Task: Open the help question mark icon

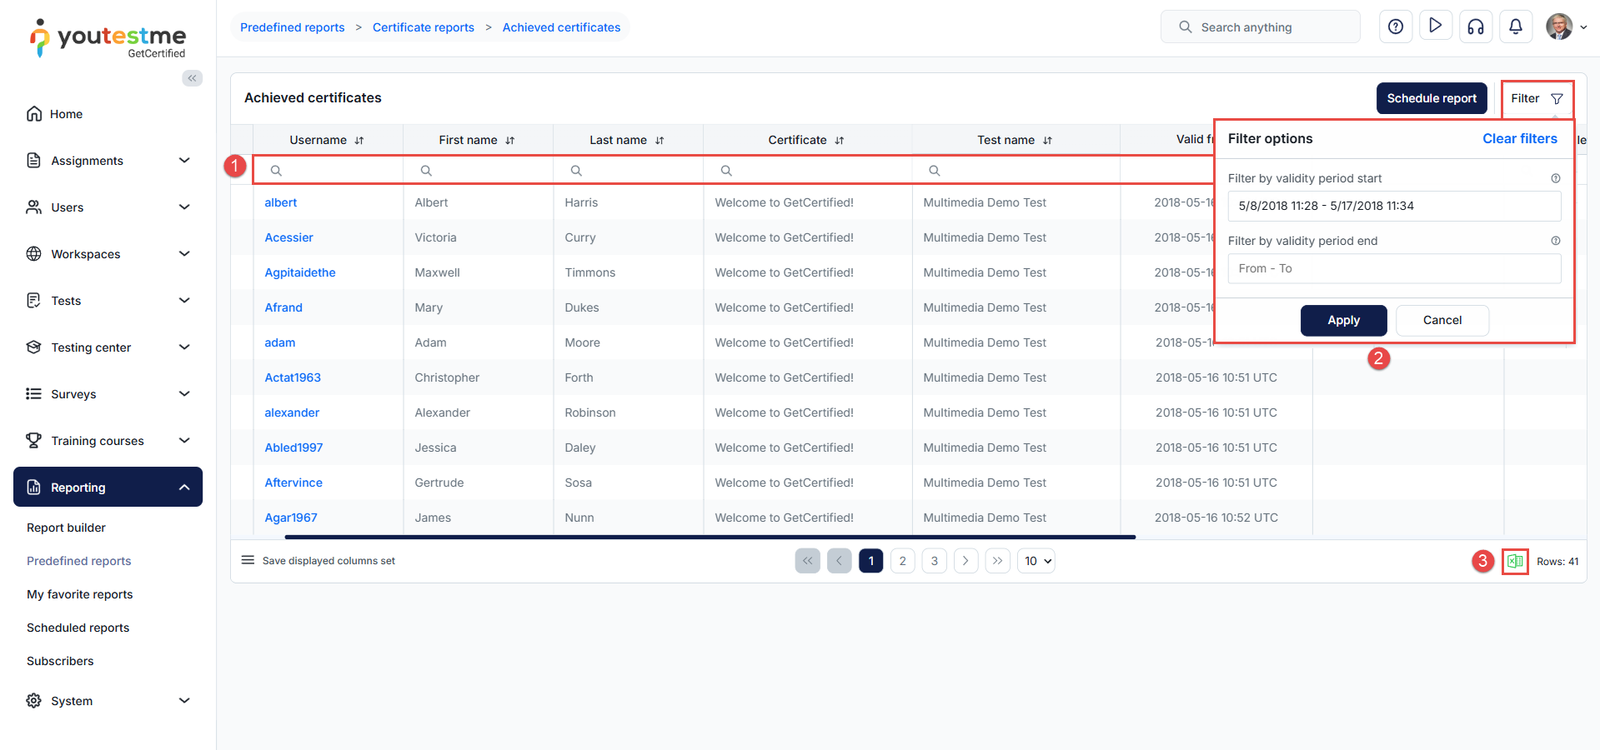Action: (1395, 27)
